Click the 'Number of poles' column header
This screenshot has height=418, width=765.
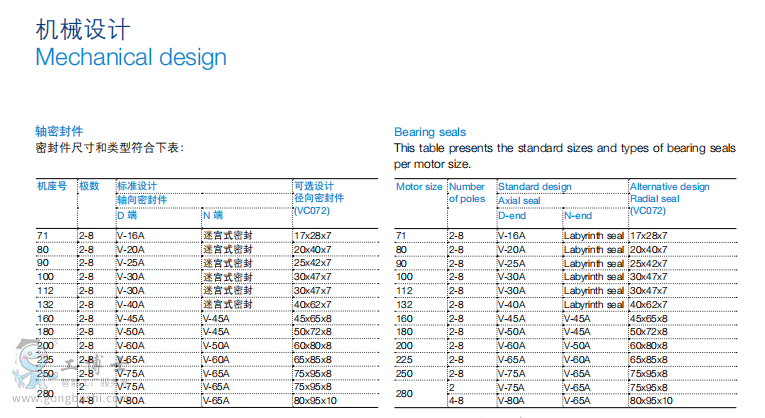(466, 192)
